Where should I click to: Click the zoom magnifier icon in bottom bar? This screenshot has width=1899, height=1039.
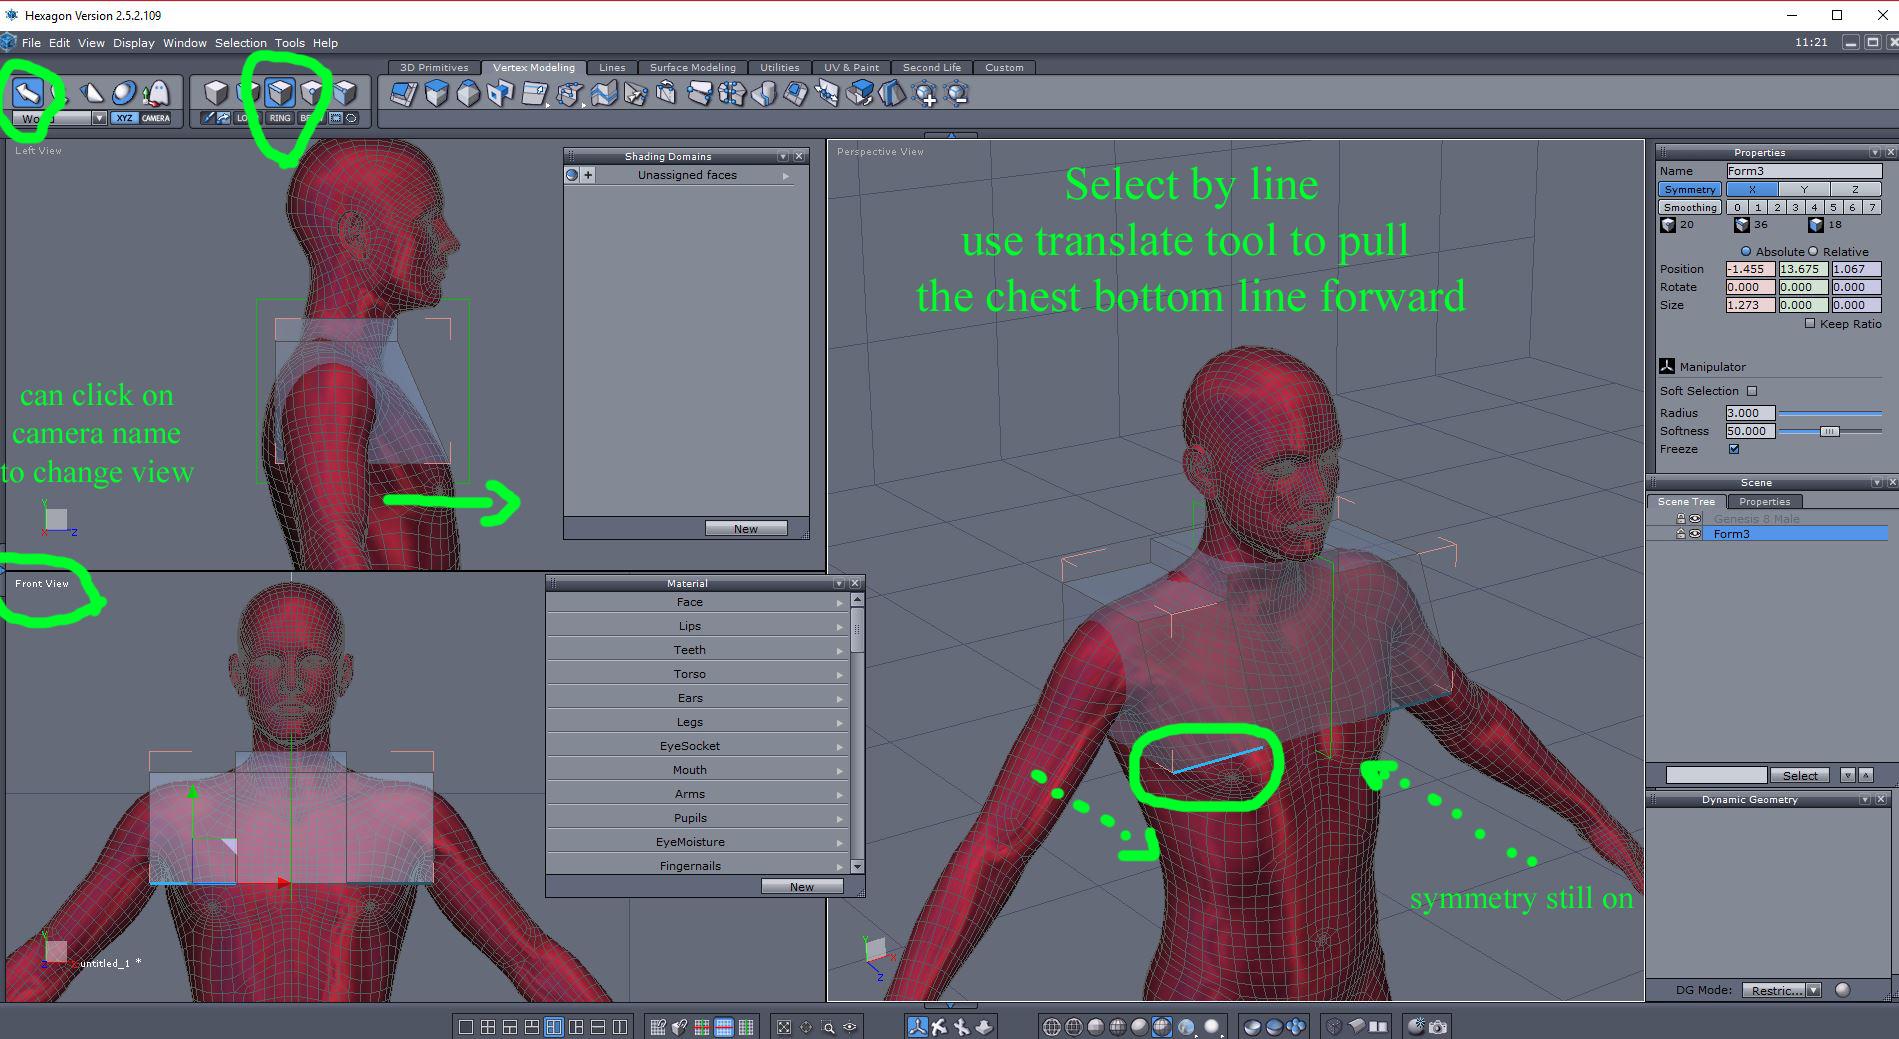828,1027
